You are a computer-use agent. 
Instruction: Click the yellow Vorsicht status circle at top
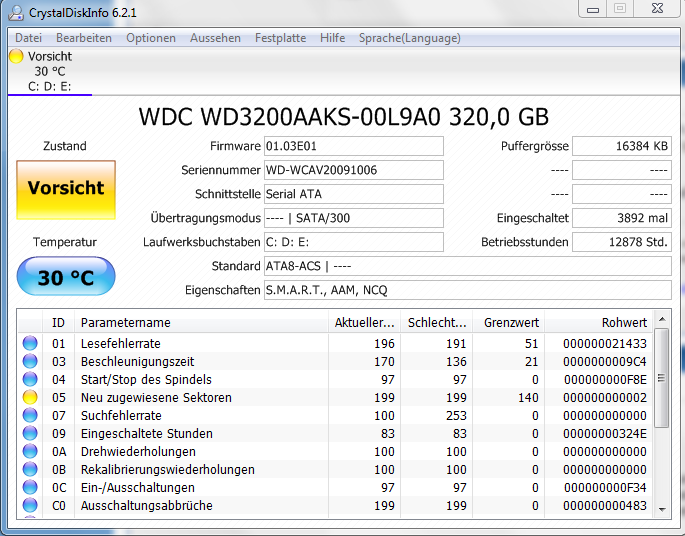[x=16, y=56]
